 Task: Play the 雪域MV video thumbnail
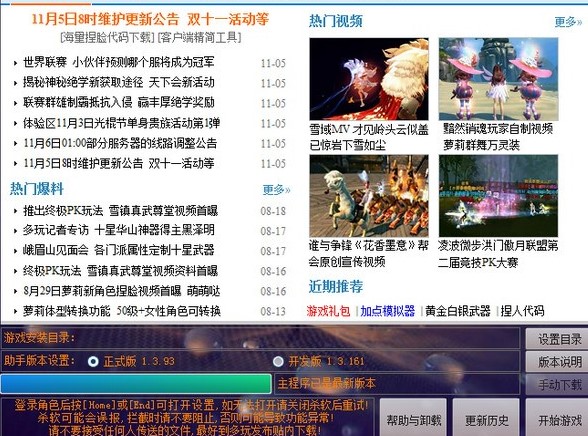coord(369,79)
